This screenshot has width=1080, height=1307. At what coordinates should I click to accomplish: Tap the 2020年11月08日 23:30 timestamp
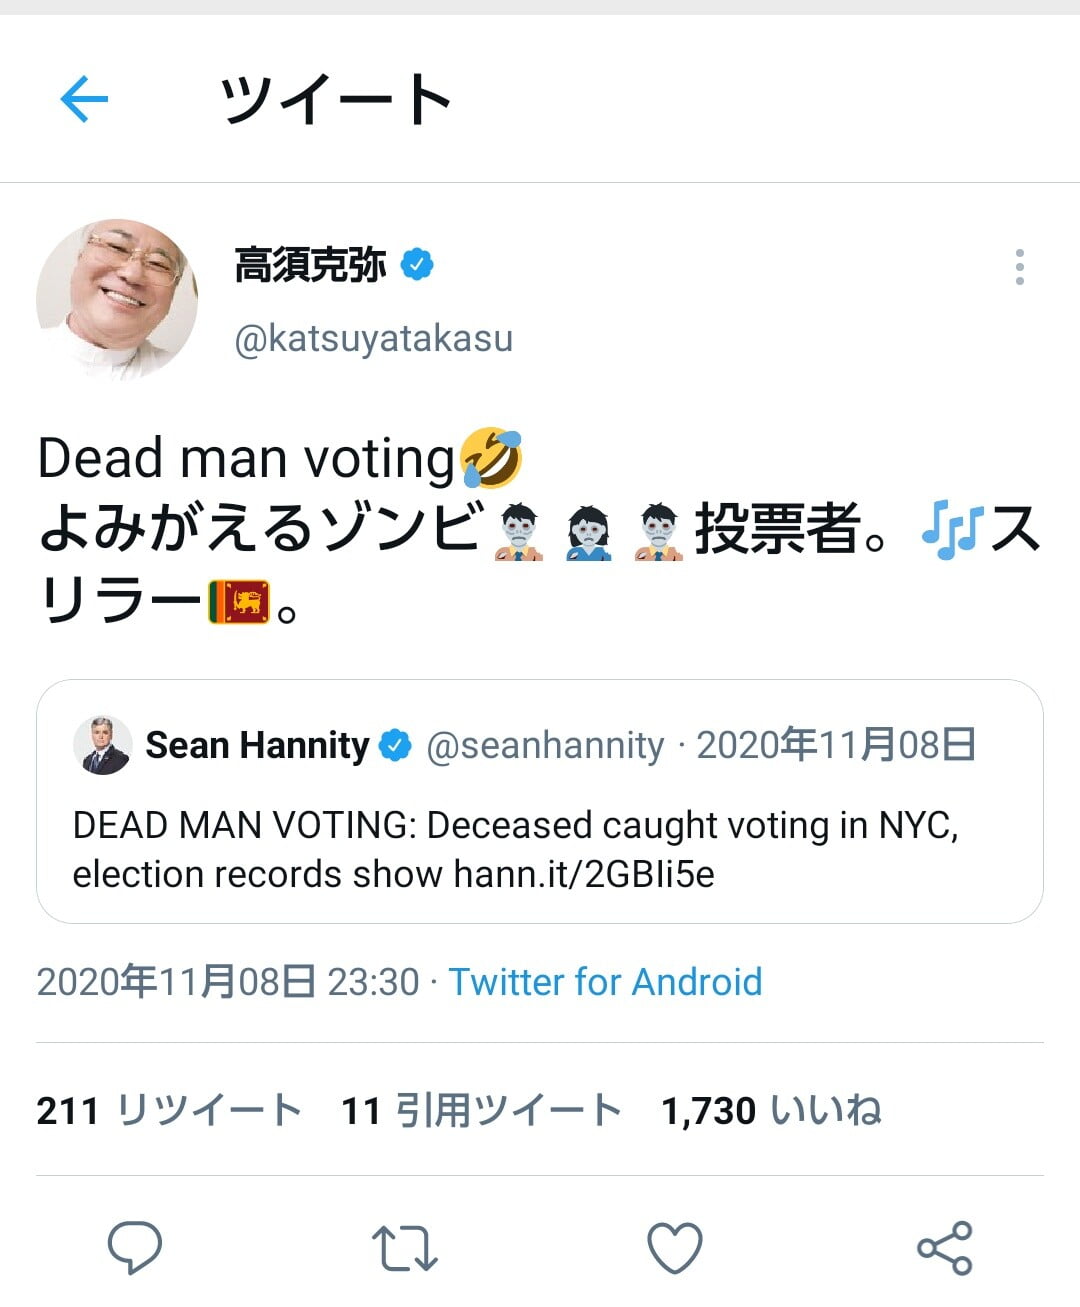click(x=228, y=982)
